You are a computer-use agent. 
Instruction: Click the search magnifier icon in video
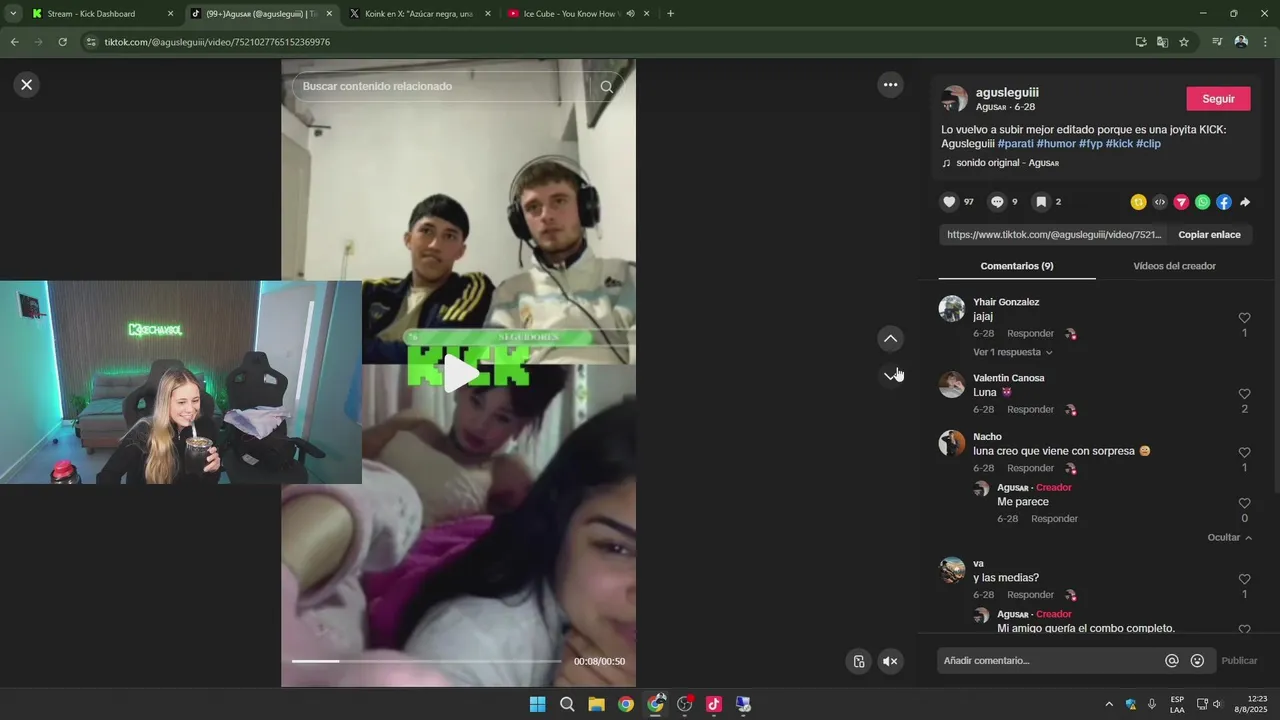(607, 87)
